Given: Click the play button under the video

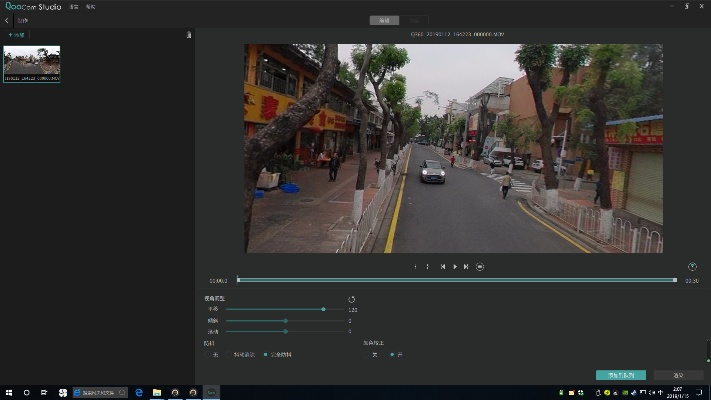Looking at the screenshot, I should click(455, 267).
